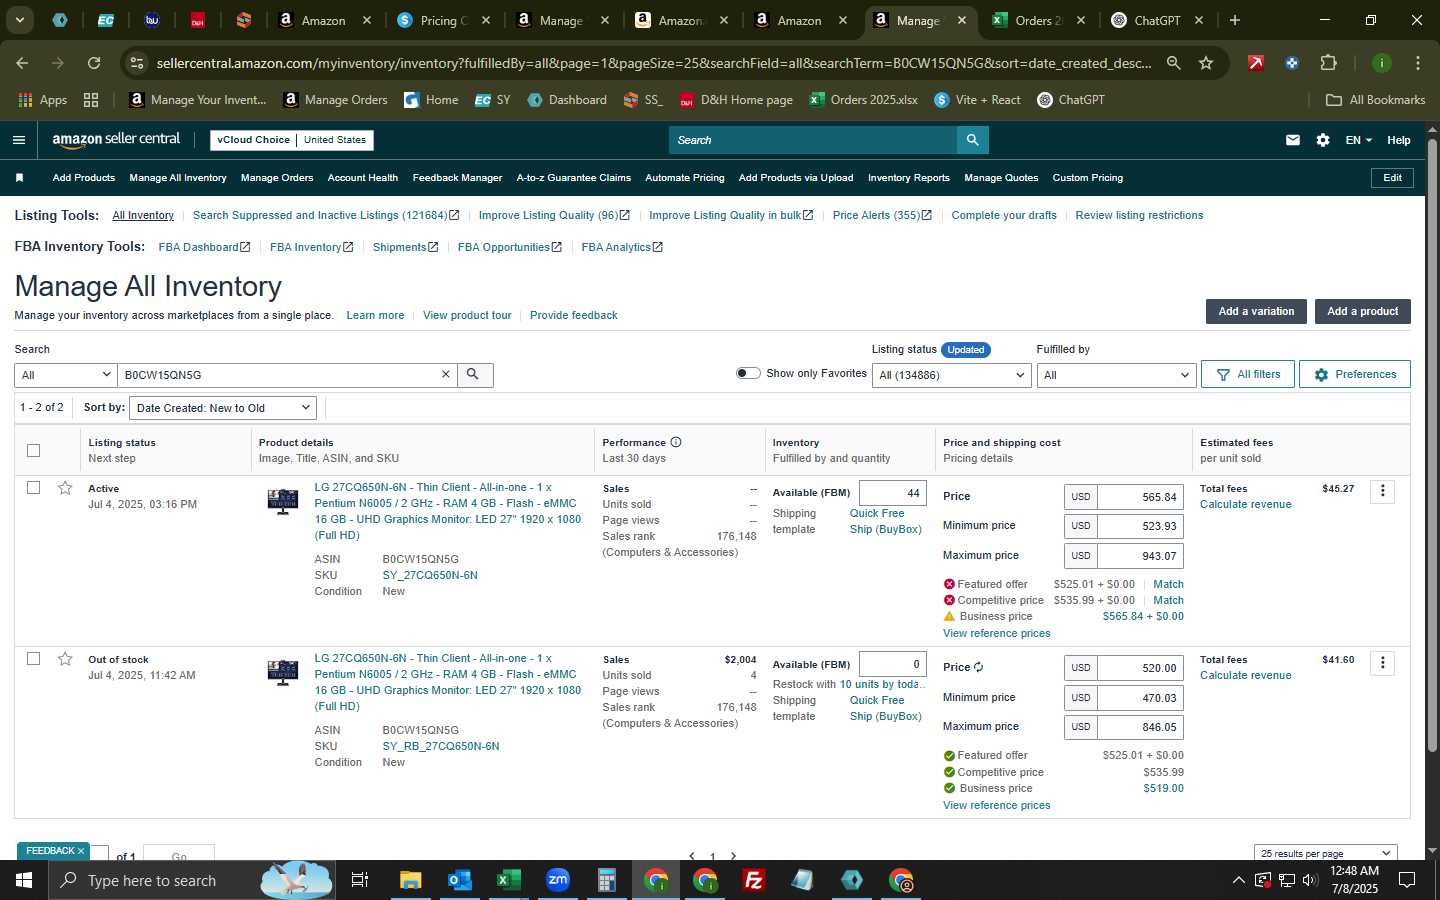Click the Price field showing 565.84
1440x900 pixels.
pos(1140,497)
